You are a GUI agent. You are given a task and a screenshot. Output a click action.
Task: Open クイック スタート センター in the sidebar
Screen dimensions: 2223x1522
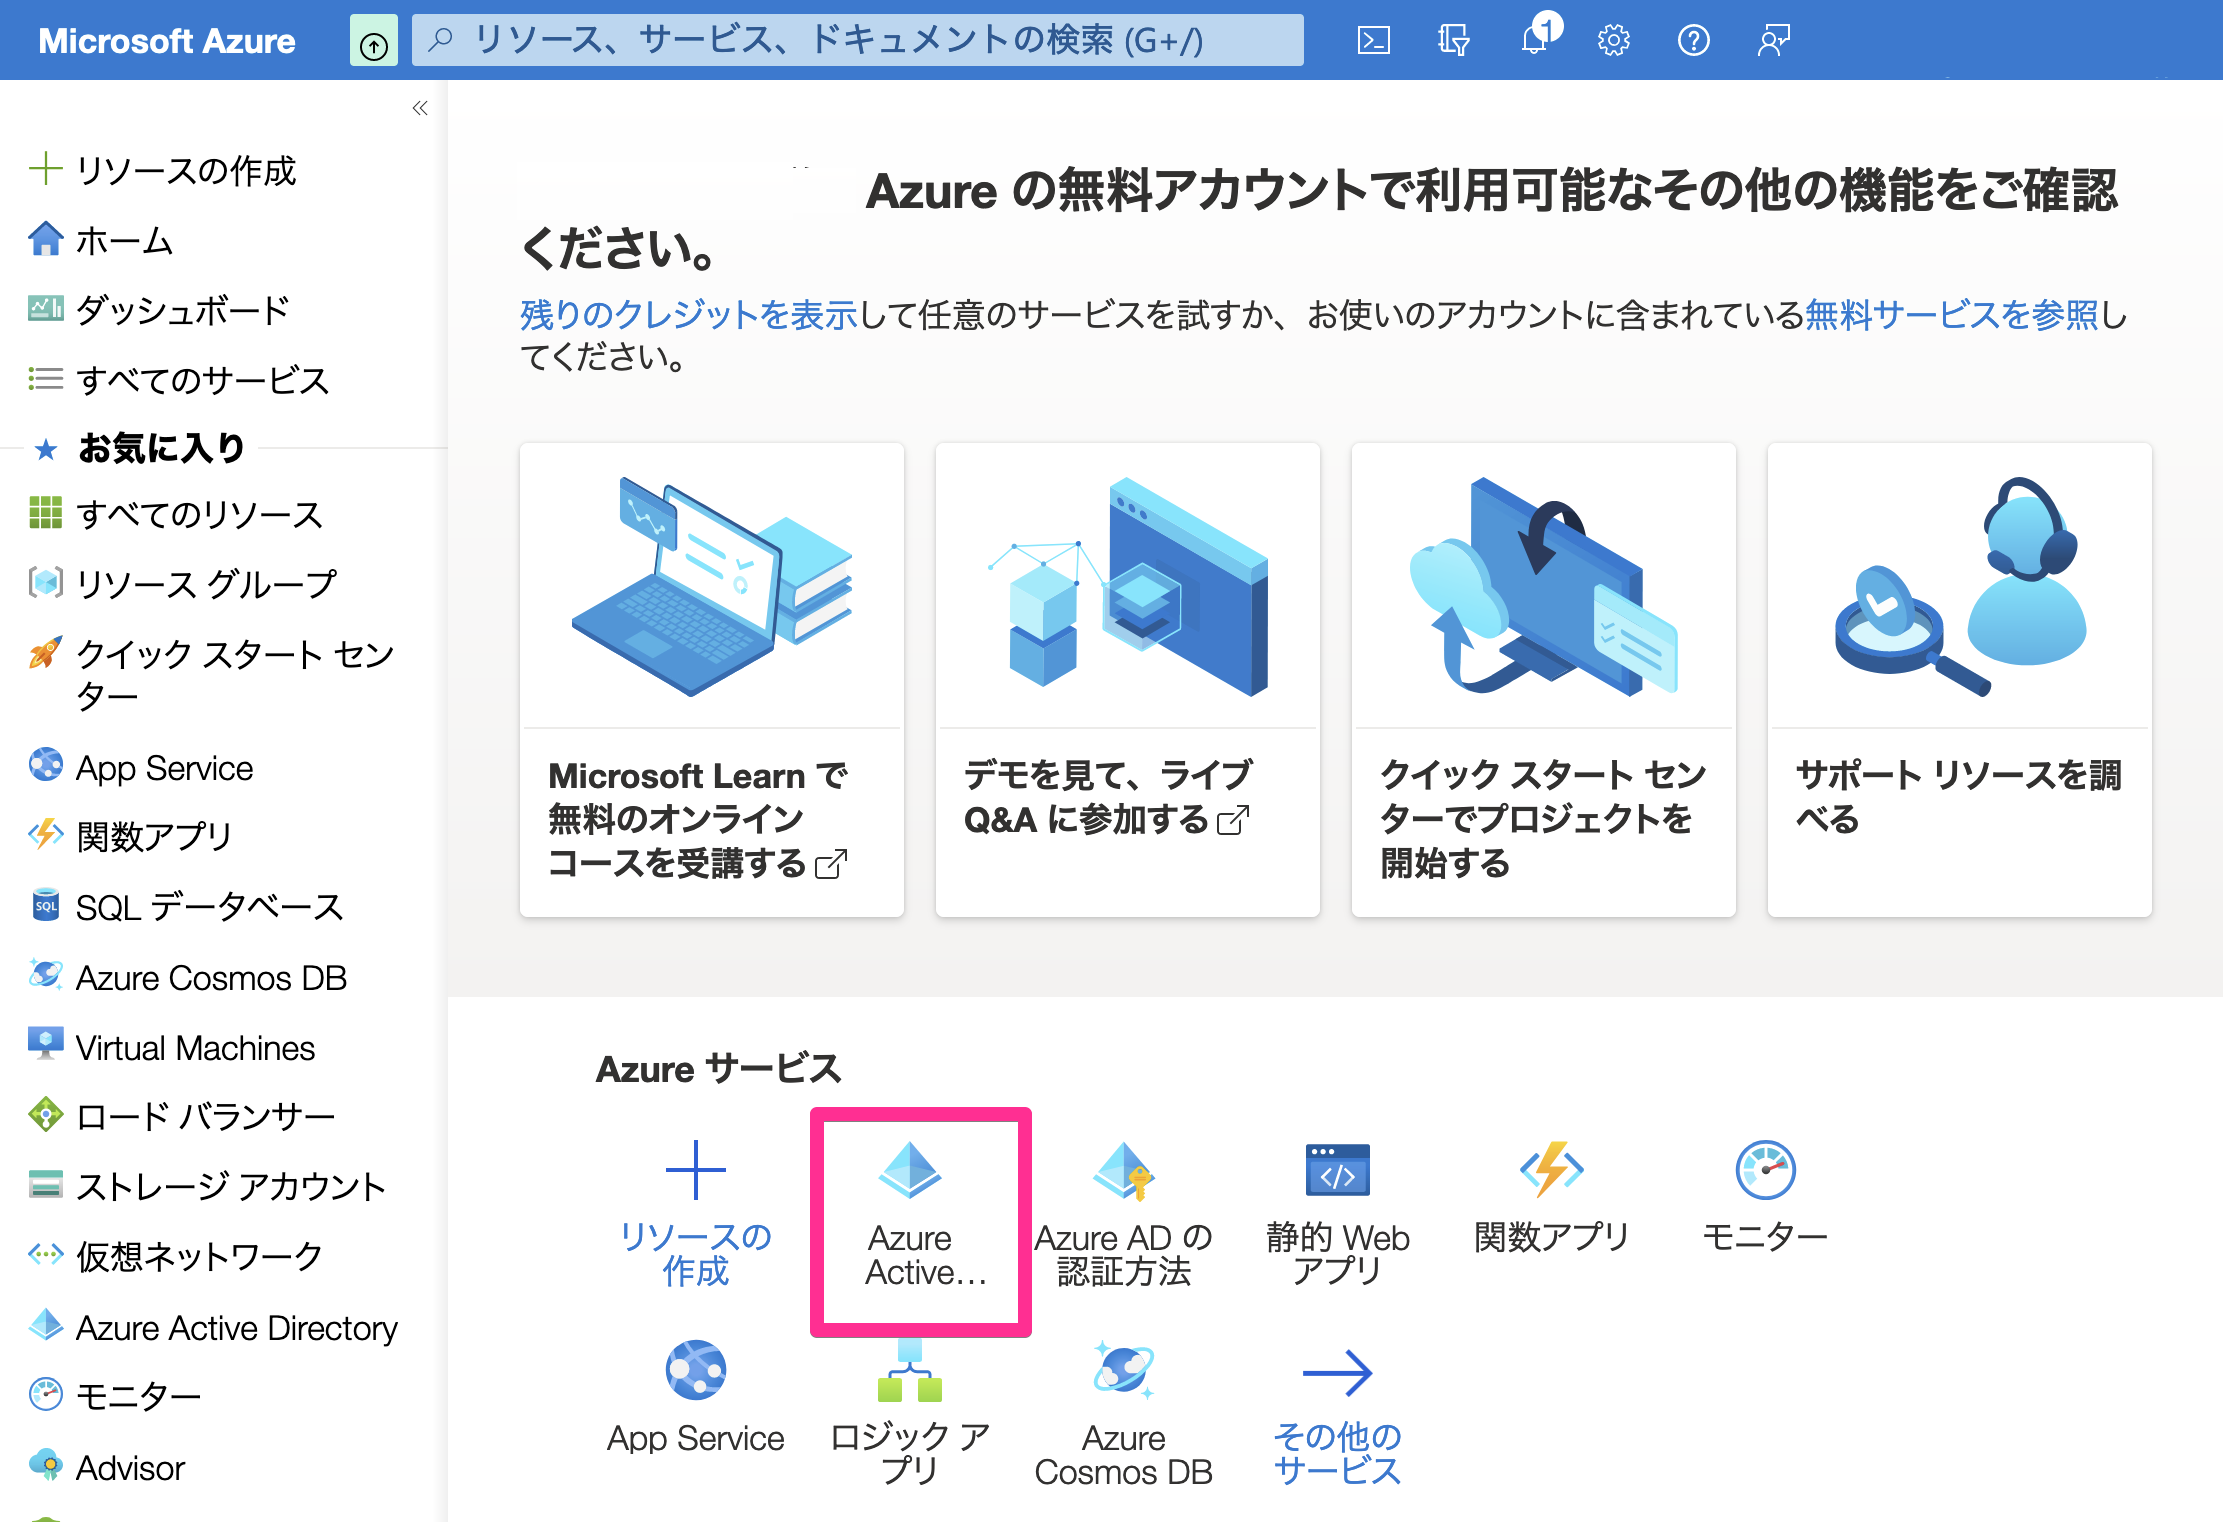[212, 675]
